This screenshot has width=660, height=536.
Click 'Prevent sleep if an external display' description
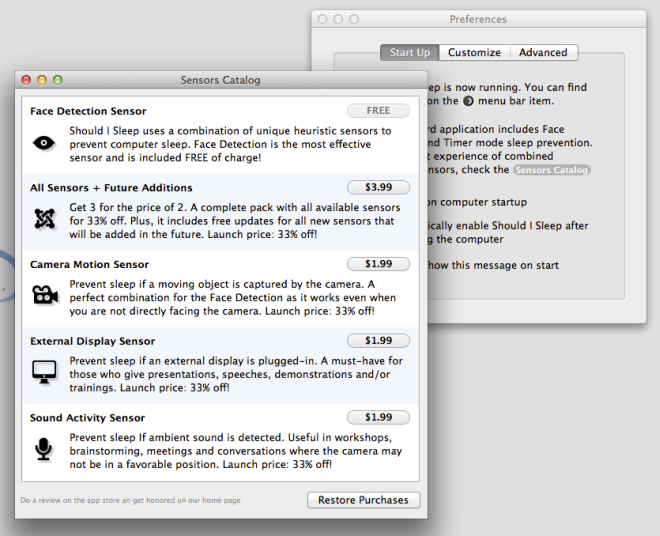(x=236, y=374)
